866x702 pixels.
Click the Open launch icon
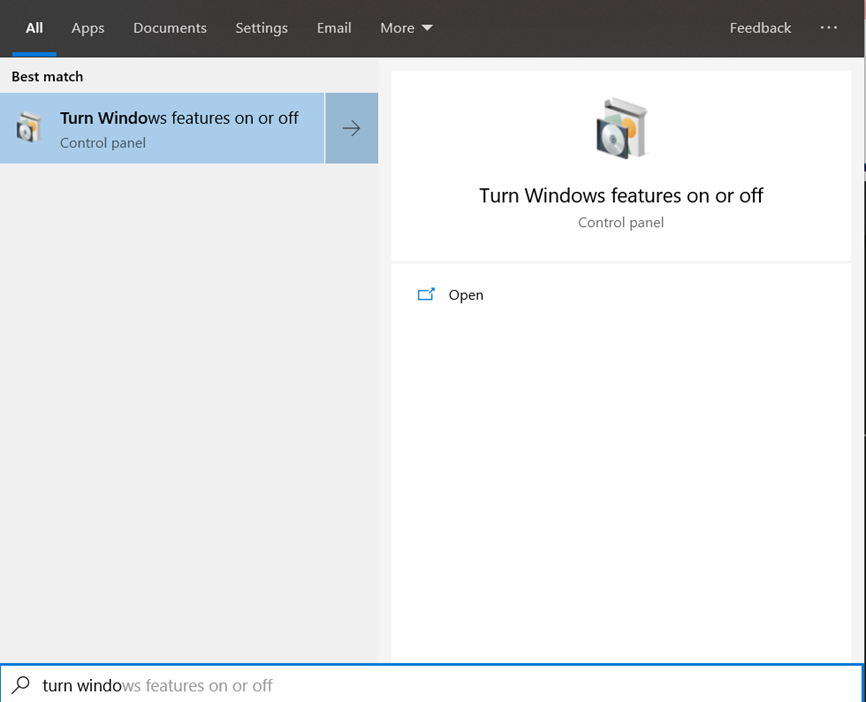coord(426,294)
